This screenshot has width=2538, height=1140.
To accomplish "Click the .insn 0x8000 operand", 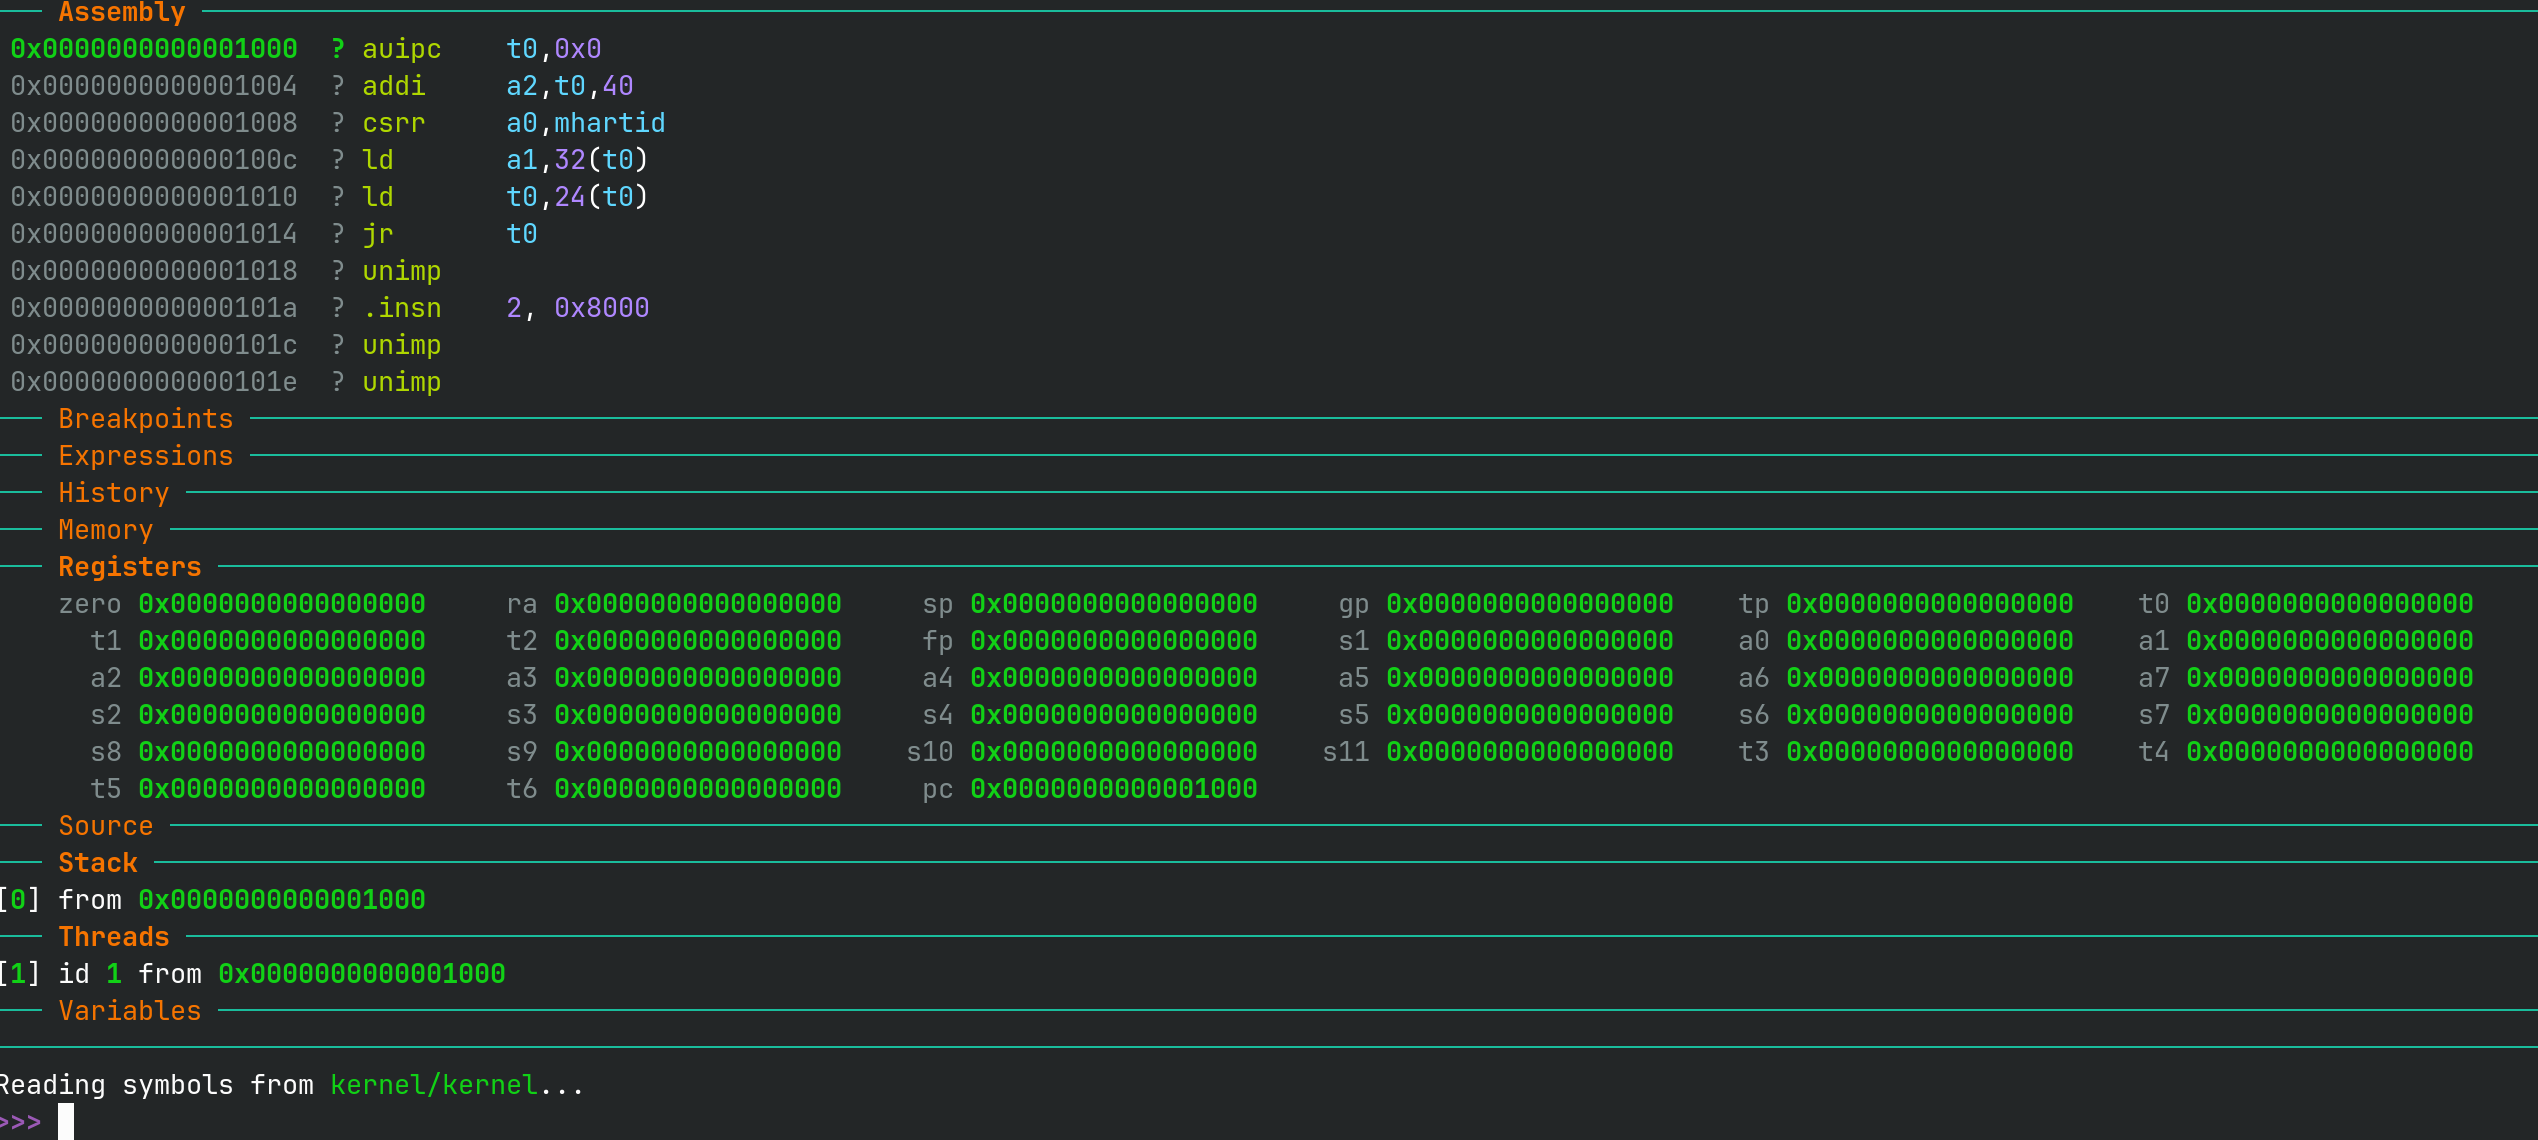I will click(601, 308).
